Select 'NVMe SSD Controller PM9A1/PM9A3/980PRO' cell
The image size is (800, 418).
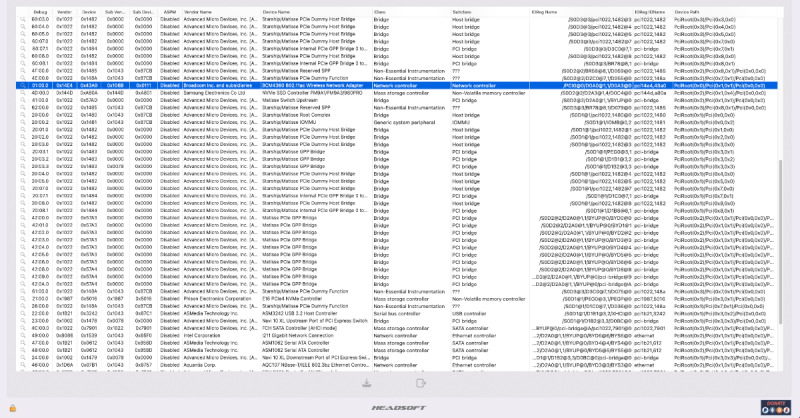pos(312,93)
